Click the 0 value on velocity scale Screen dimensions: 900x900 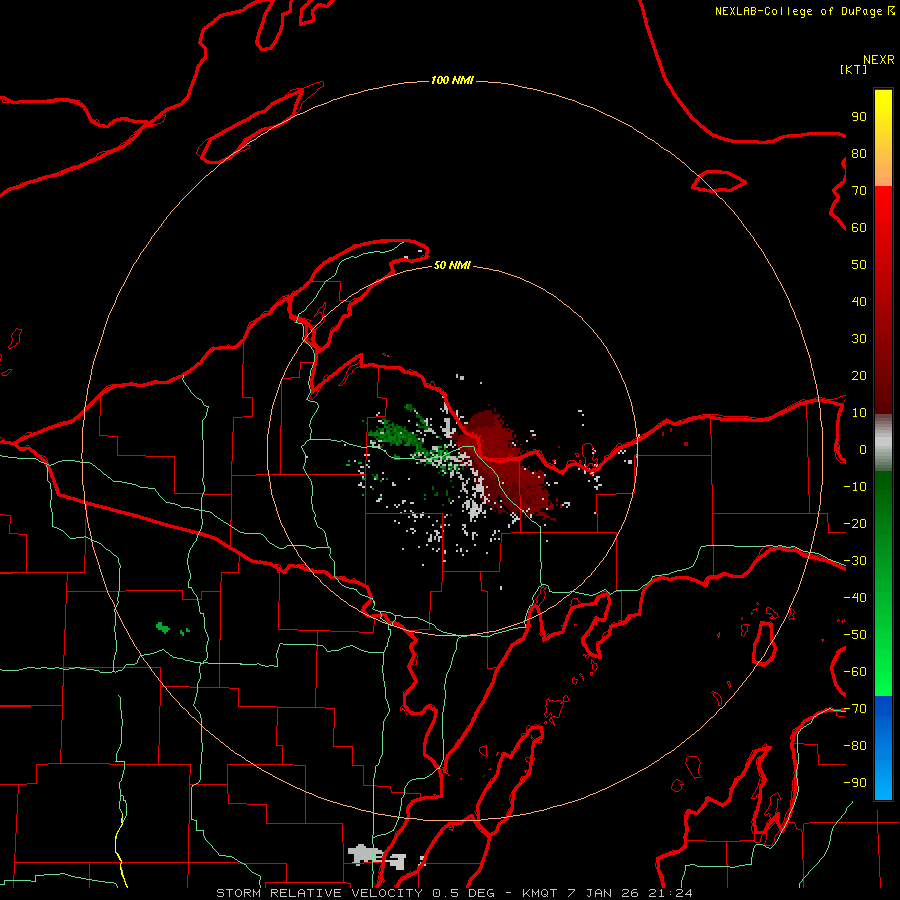pyautogui.click(x=863, y=450)
